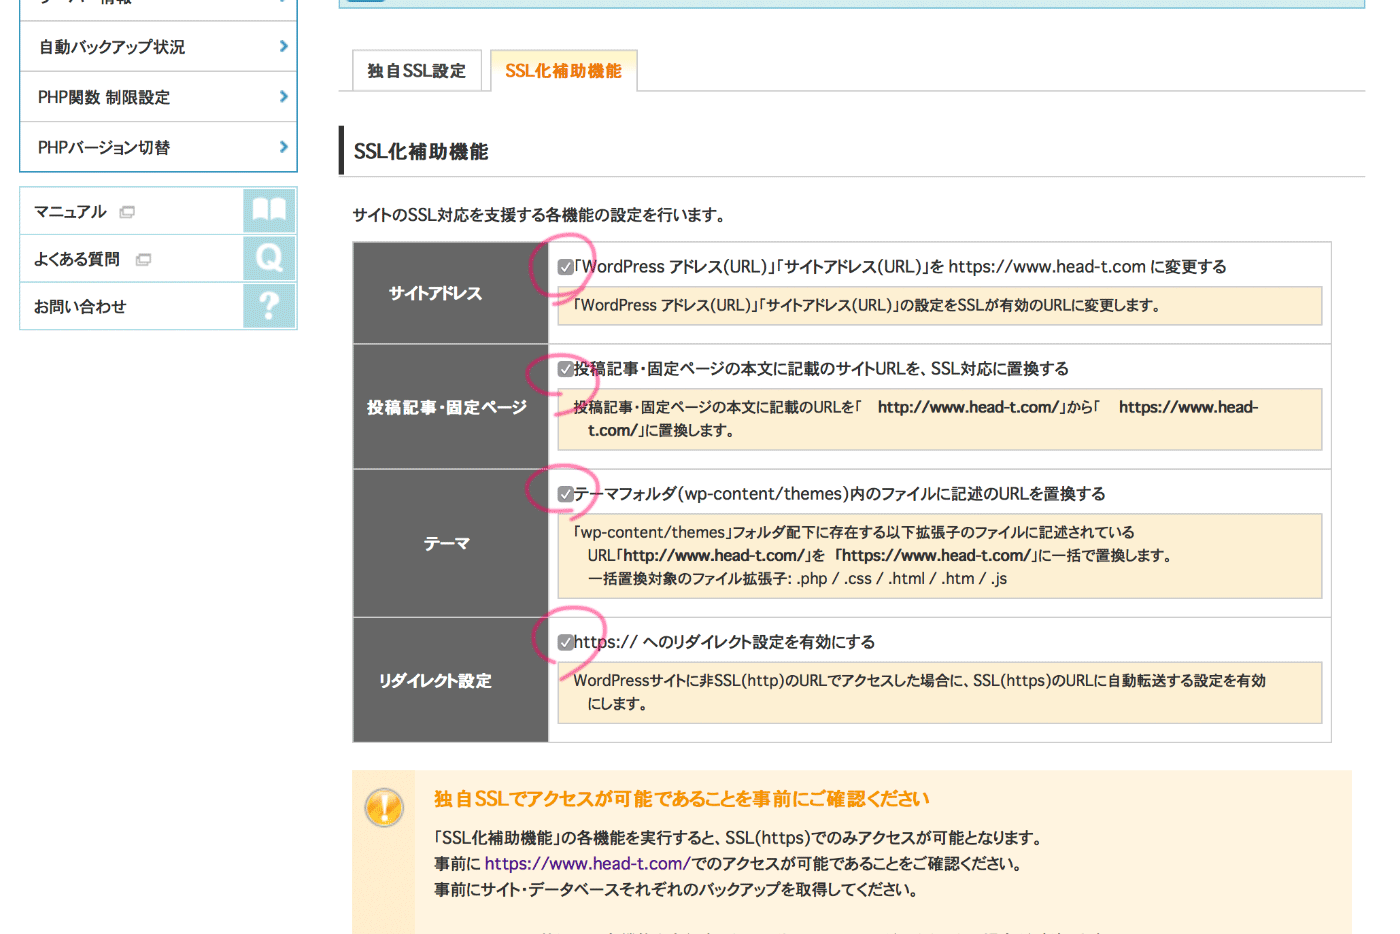
Task: Open PHP関数 制限設定 menu item
Action: coord(158,97)
